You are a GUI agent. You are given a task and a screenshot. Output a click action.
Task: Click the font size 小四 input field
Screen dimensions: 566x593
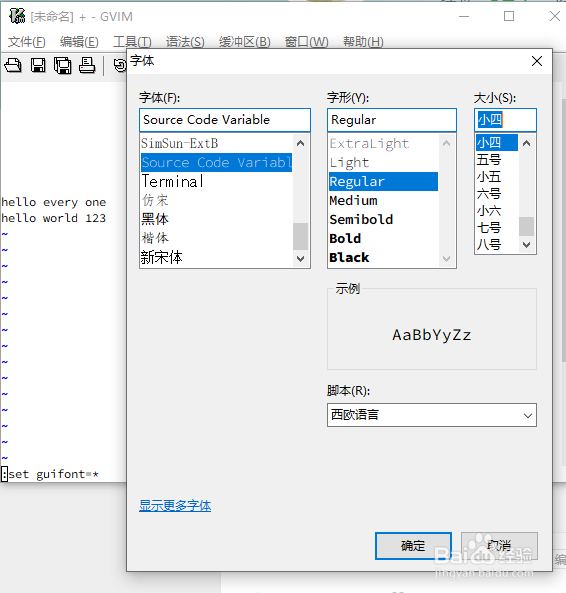[505, 120]
